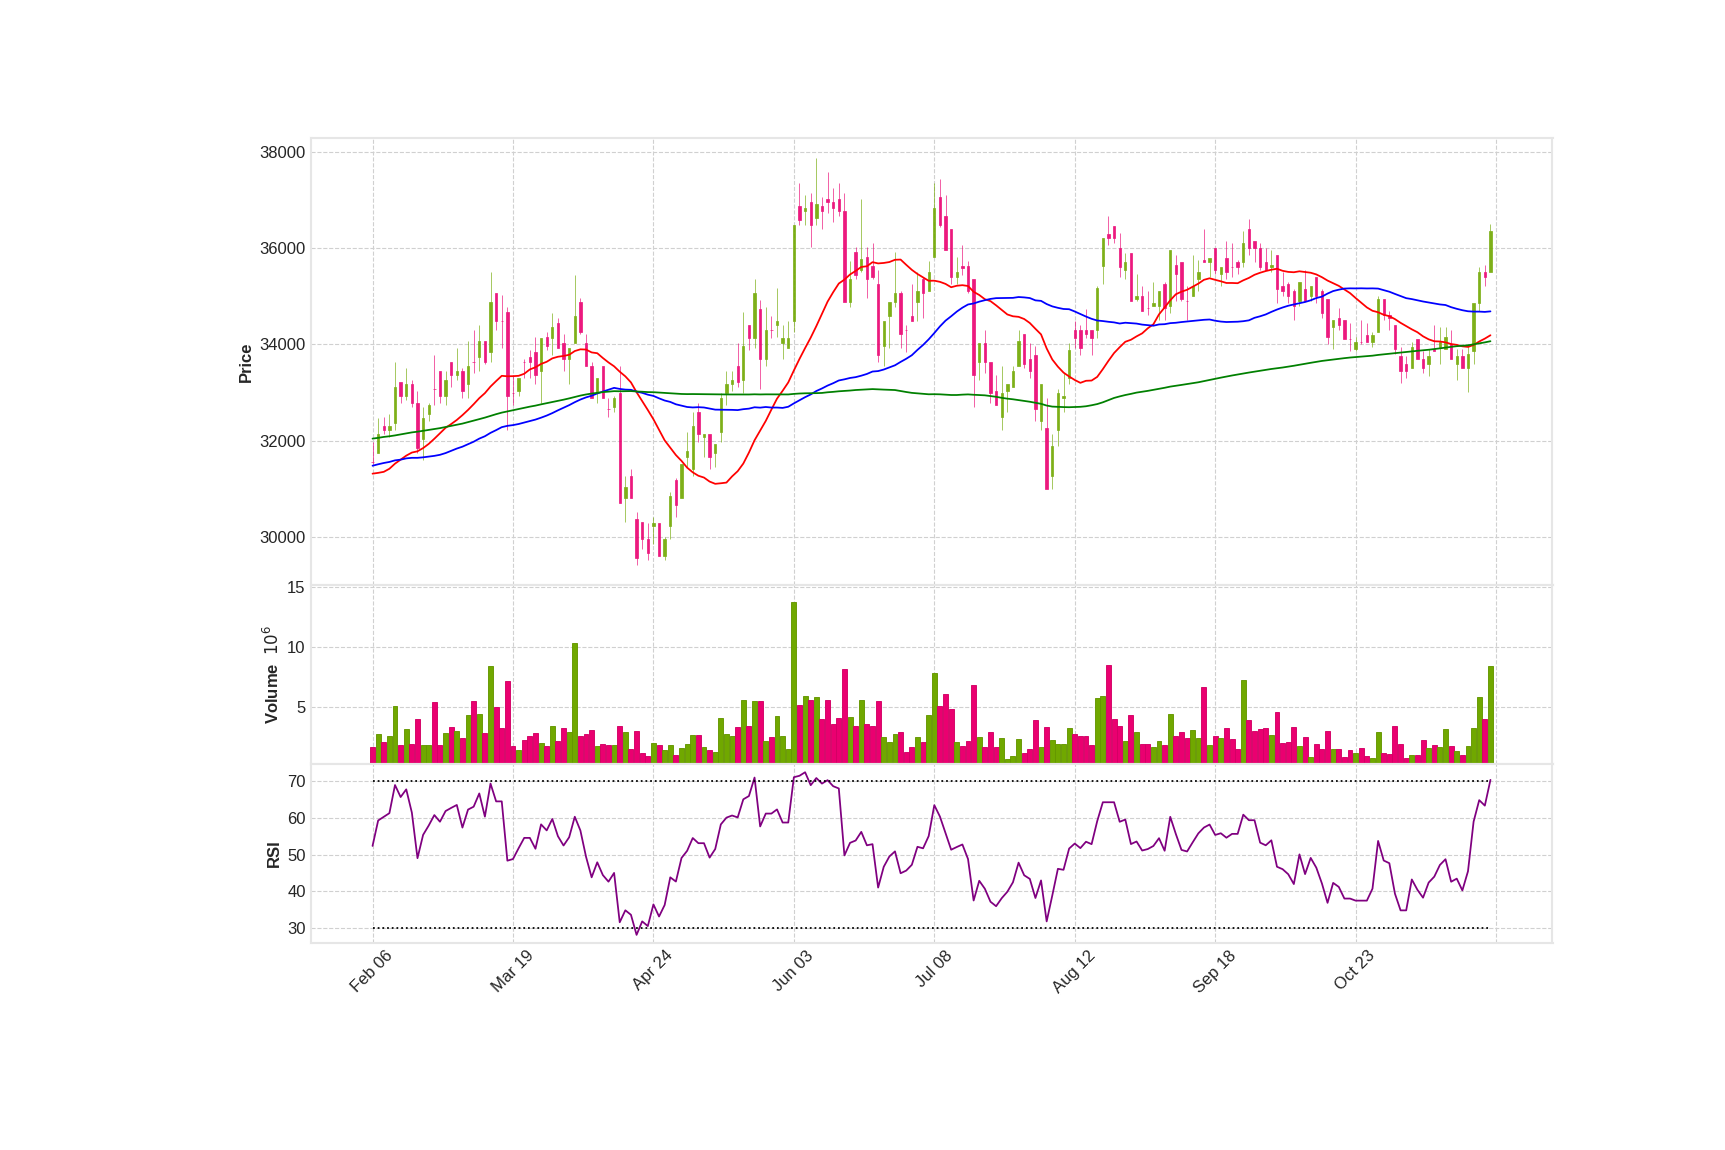Click the RSI axis value 60

(x=297, y=819)
